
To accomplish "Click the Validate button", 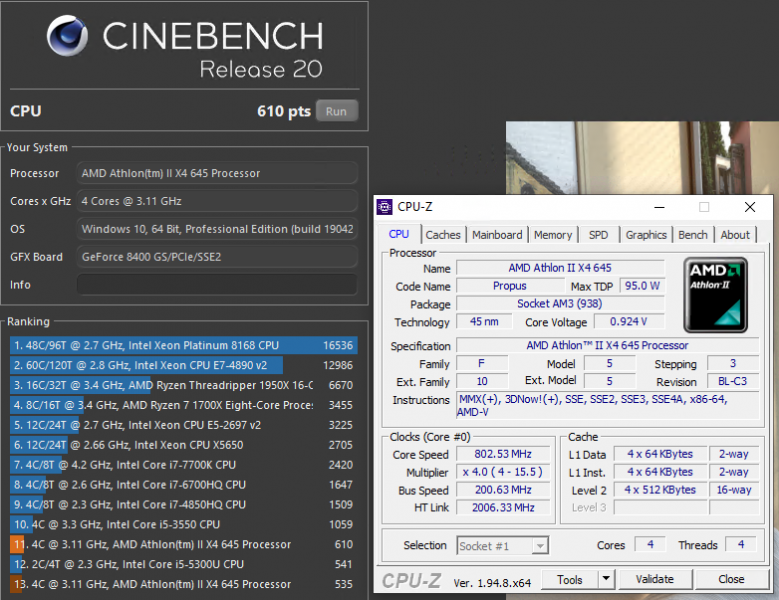I will click(654, 579).
